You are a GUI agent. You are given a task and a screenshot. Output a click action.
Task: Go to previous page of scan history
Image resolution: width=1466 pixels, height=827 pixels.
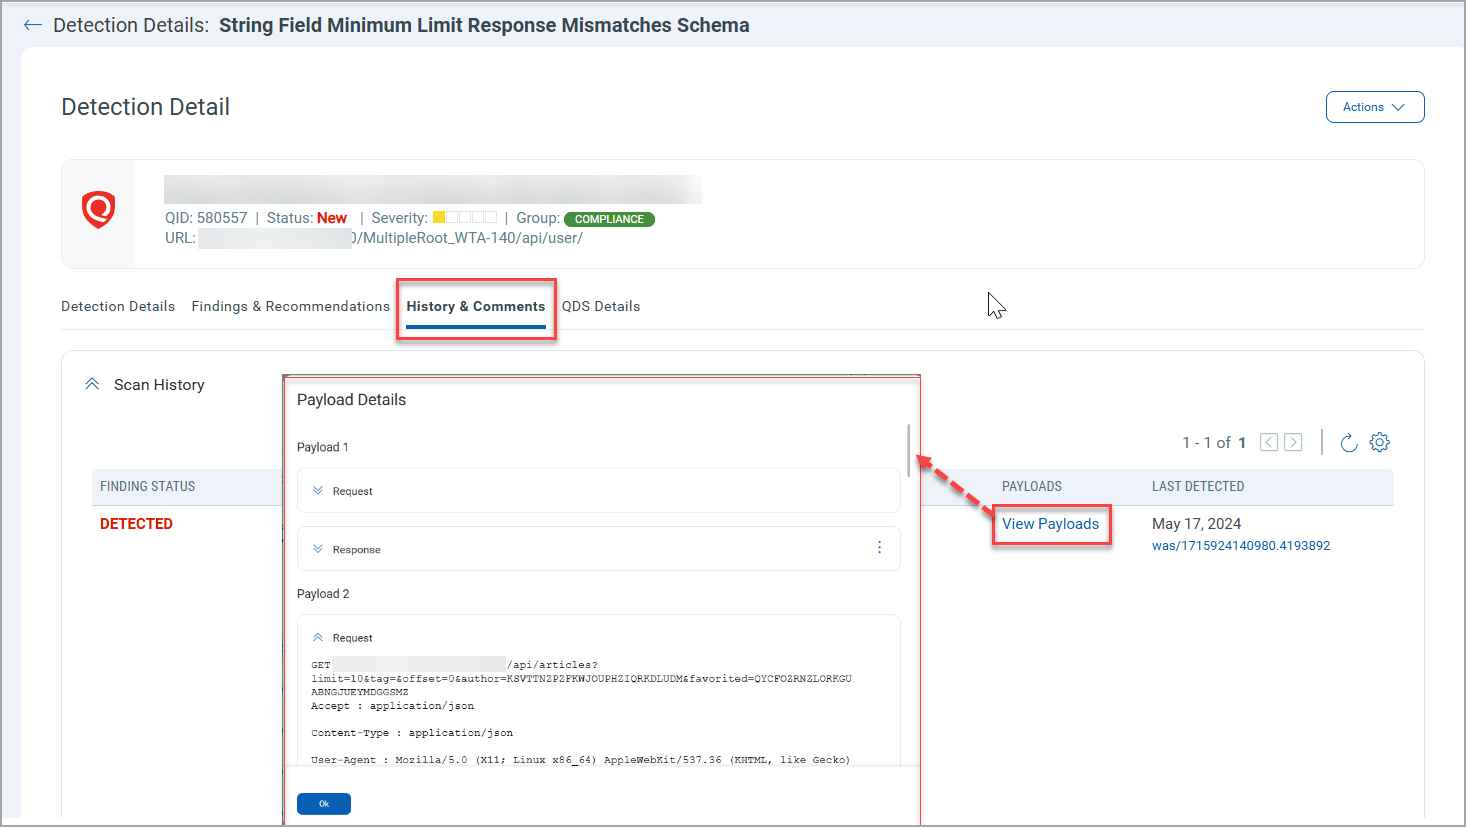pyautogui.click(x=1269, y=442)
